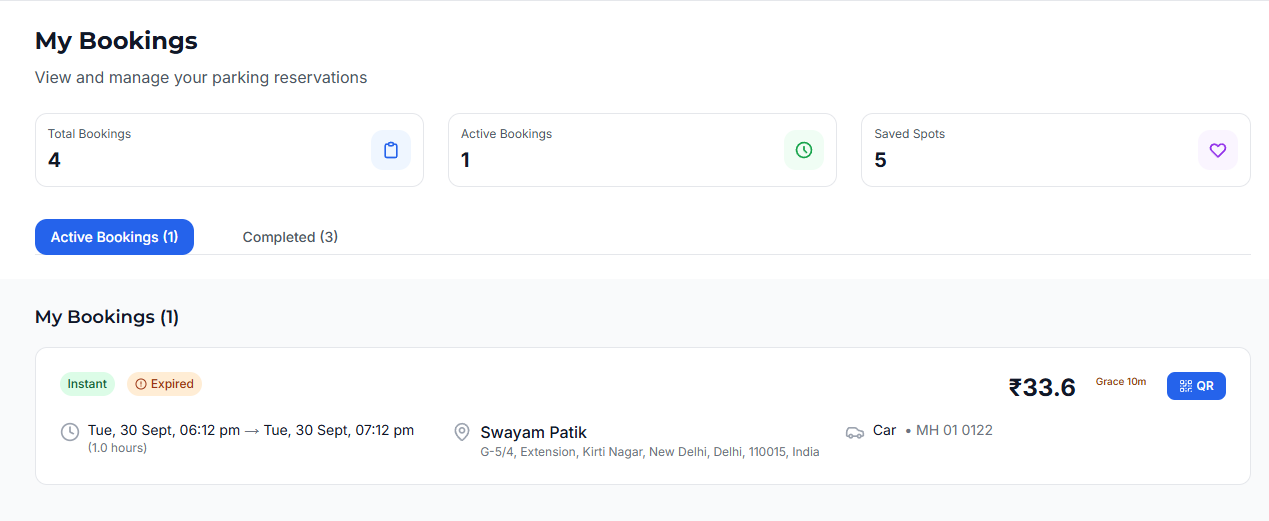Click the Total Bookings count of 4
Screen dimensions: 1269x521
54,160
